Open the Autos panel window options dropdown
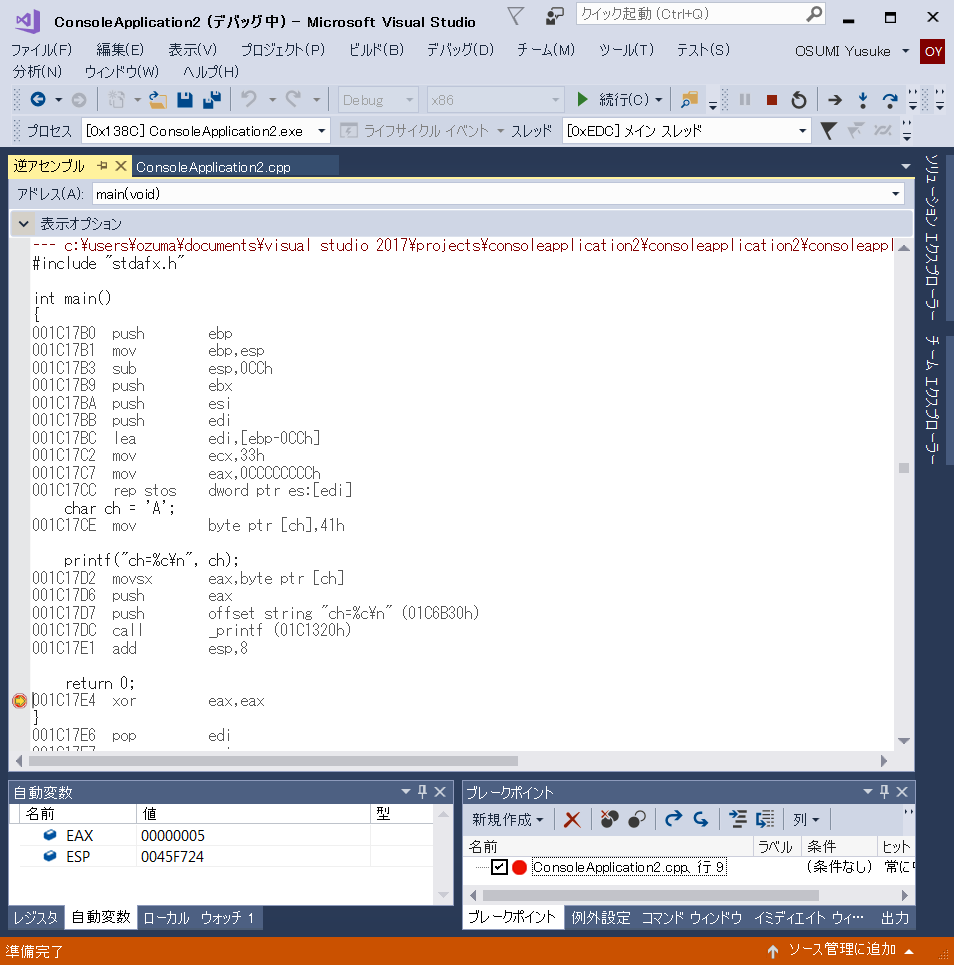This screenshot has height=965, width=954. pyautogui.click(x=406, y=792)
